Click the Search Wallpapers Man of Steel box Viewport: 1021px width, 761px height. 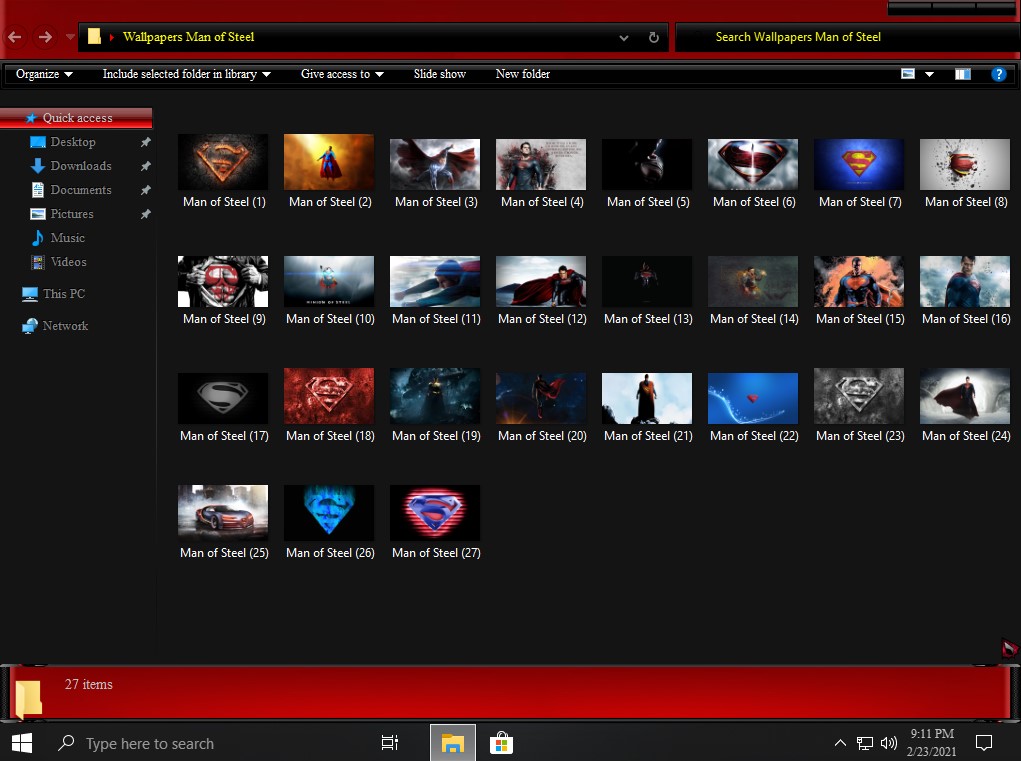846,37
